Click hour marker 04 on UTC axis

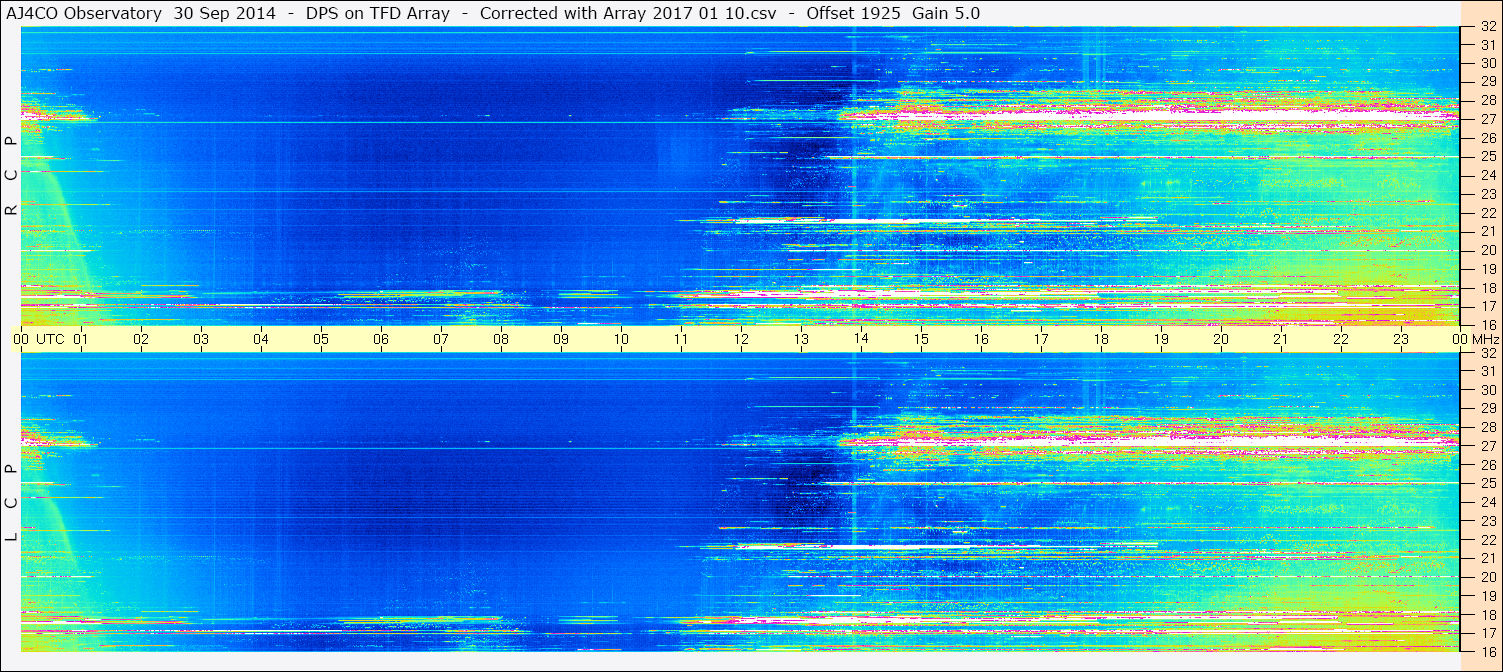tap(261, 339)
